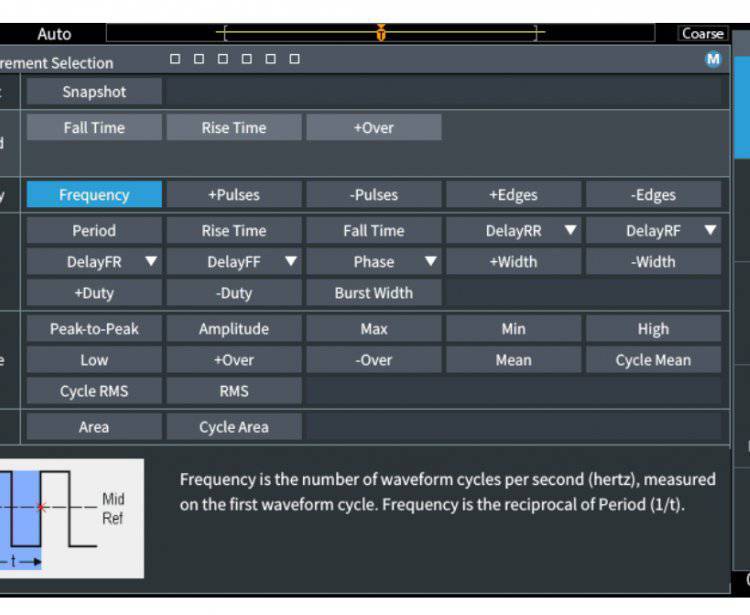The image size is (750, 615).
Task: Select the Min measurement
Action: (514, 329)
